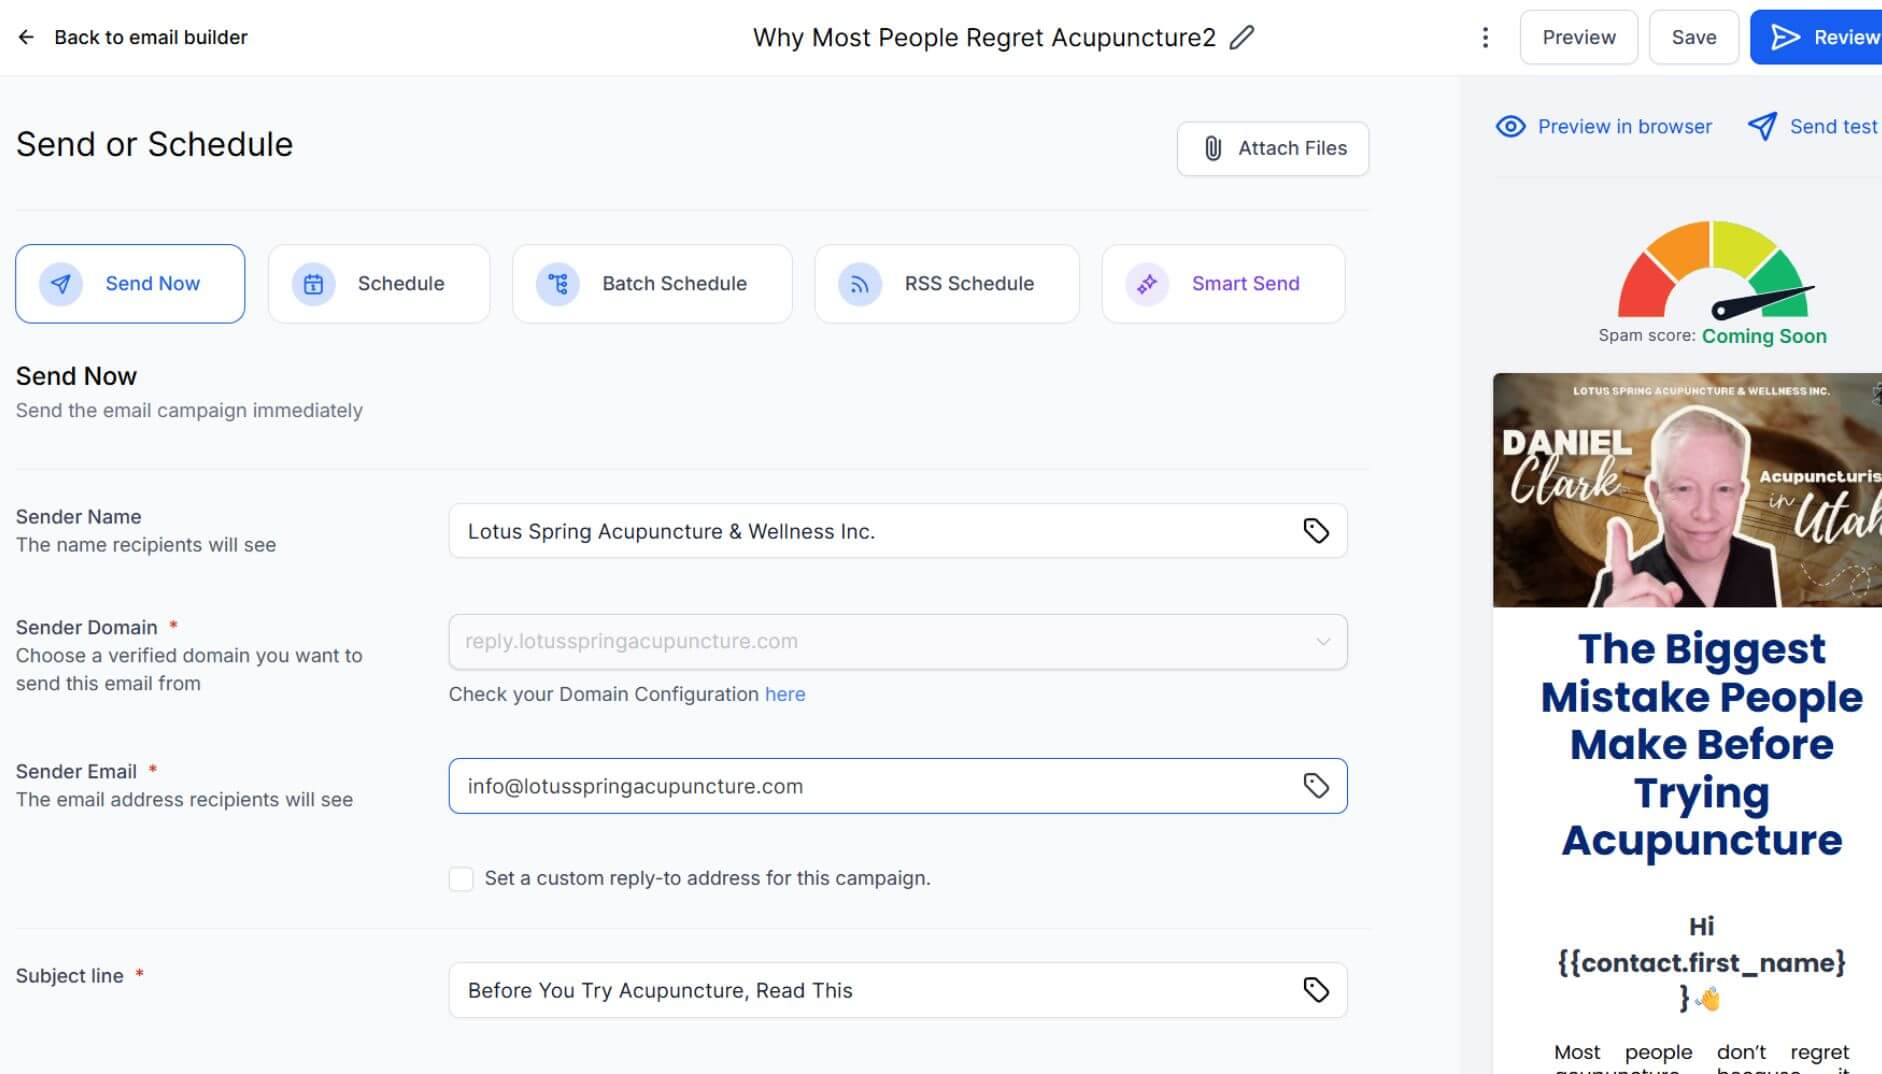
Task: Enable custom reply-to address checkbox
Action: pos(461,879)
